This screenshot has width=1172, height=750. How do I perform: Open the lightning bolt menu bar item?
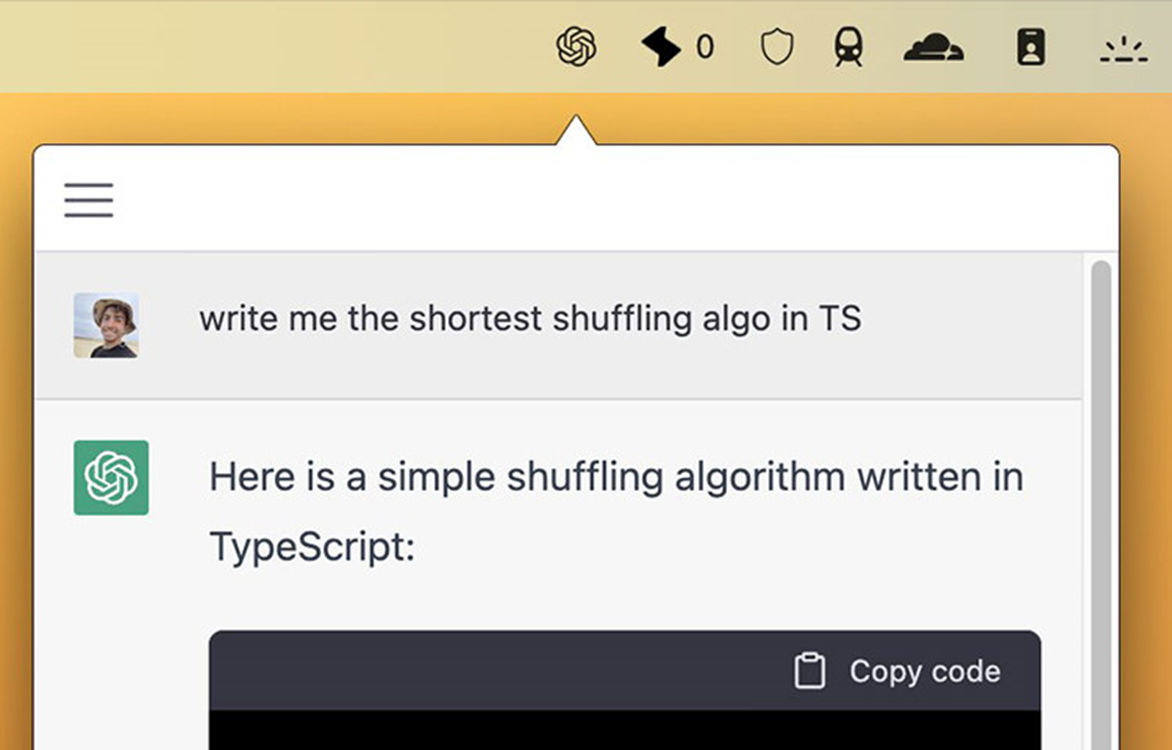[661, 47]
